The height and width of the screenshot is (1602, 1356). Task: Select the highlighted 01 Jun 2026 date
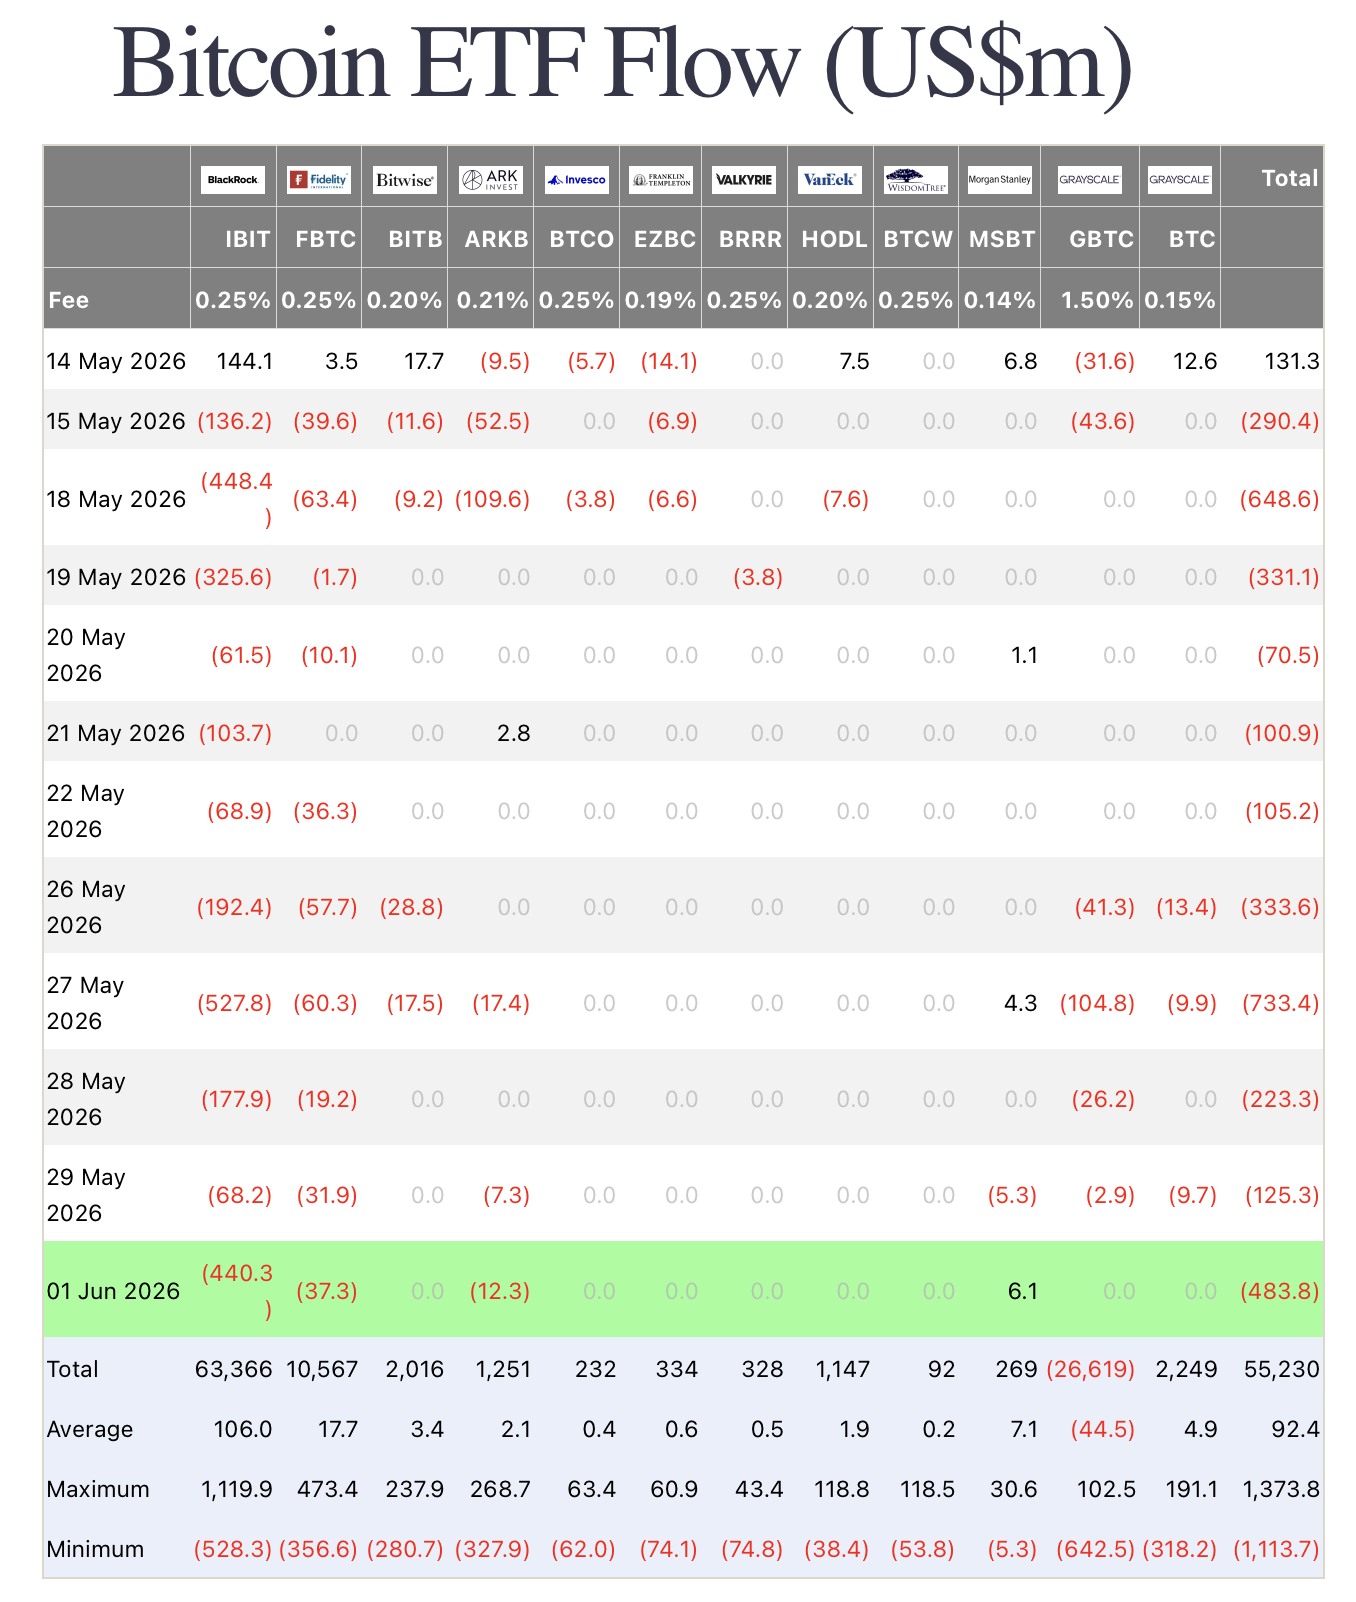coord(114,1291)
